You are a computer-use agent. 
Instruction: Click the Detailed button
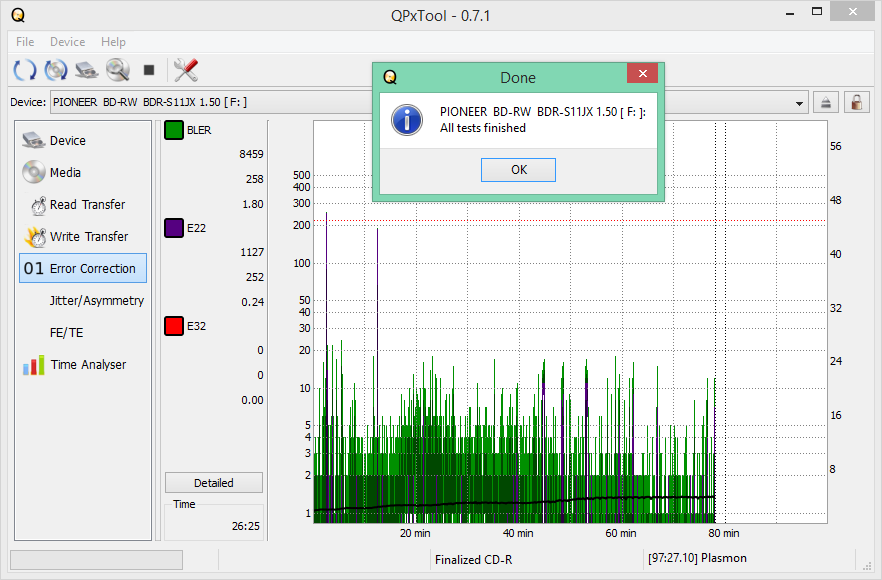[x=214, y=483]
